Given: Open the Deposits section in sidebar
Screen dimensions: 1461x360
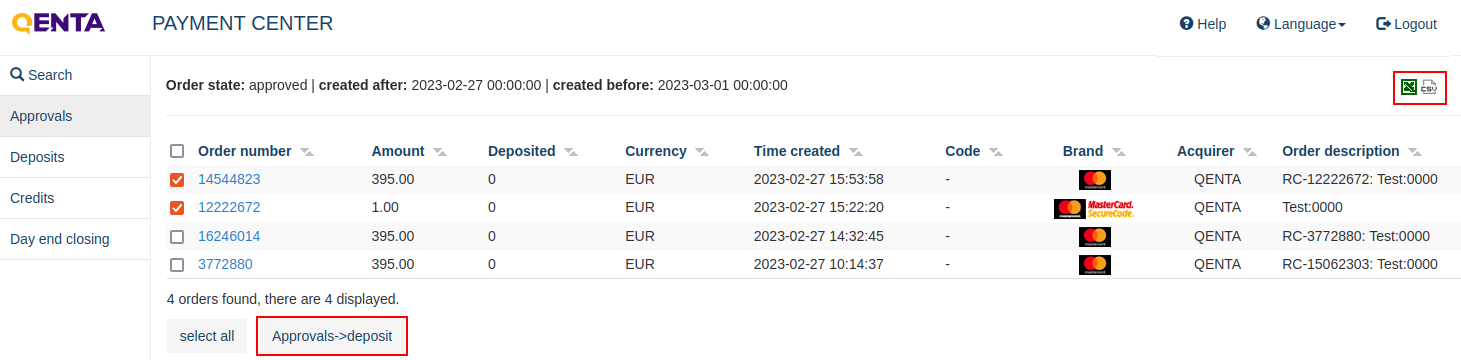Looking at the screenshot, I should click(75, 157).
